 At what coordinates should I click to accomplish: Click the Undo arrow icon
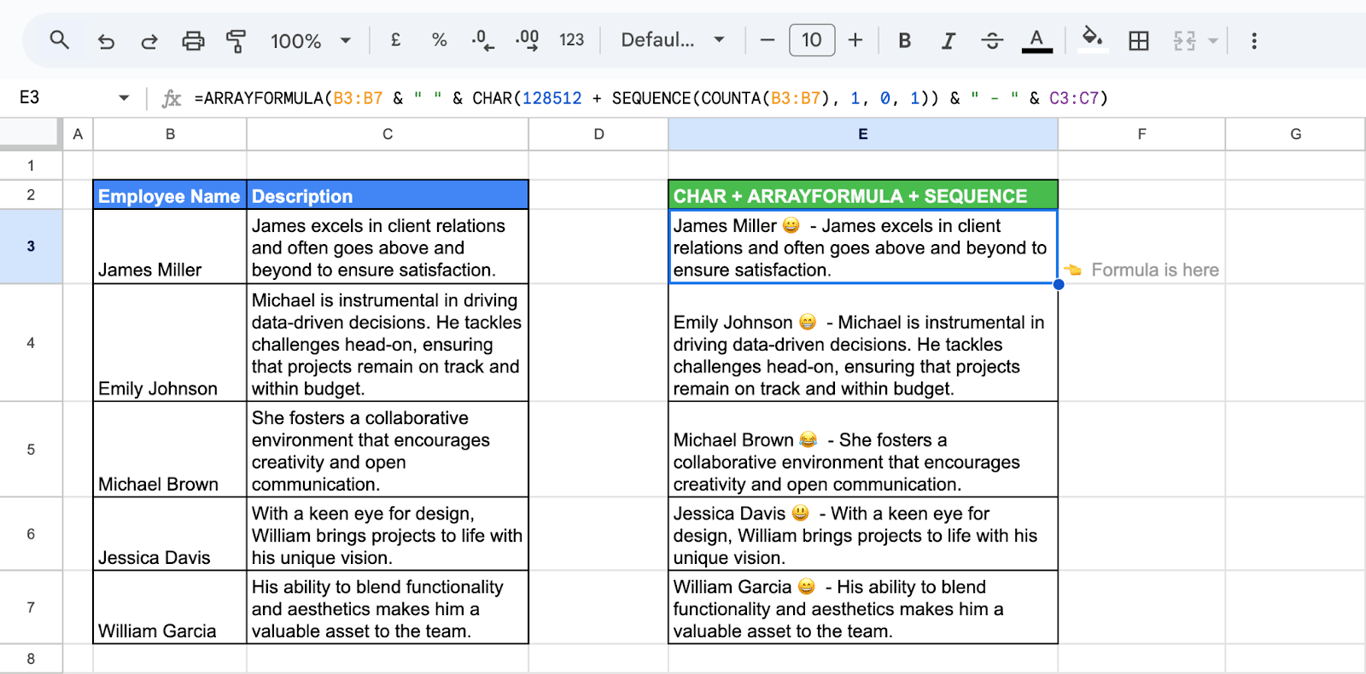(x=105, y=41)
